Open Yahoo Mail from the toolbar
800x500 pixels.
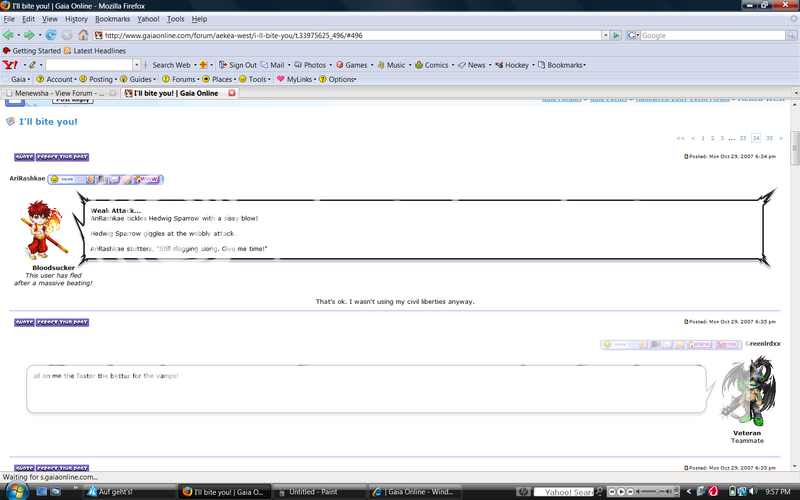(x=276, y=65)
